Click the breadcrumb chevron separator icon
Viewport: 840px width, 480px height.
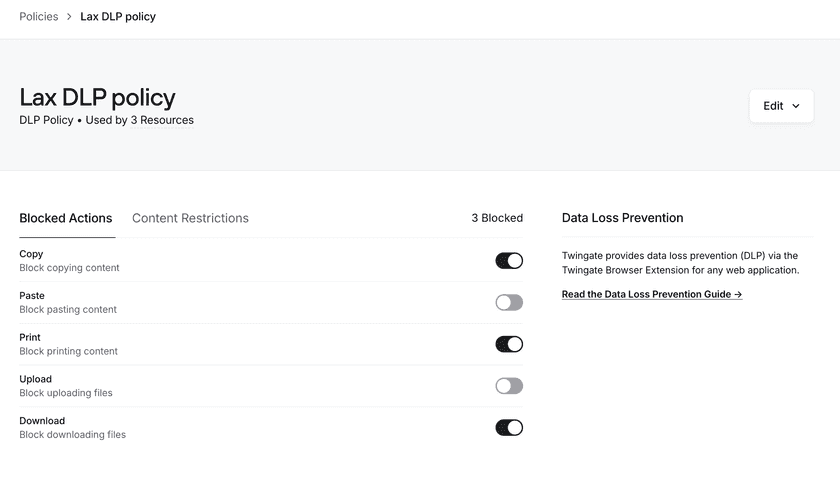[x=69, y=17]
